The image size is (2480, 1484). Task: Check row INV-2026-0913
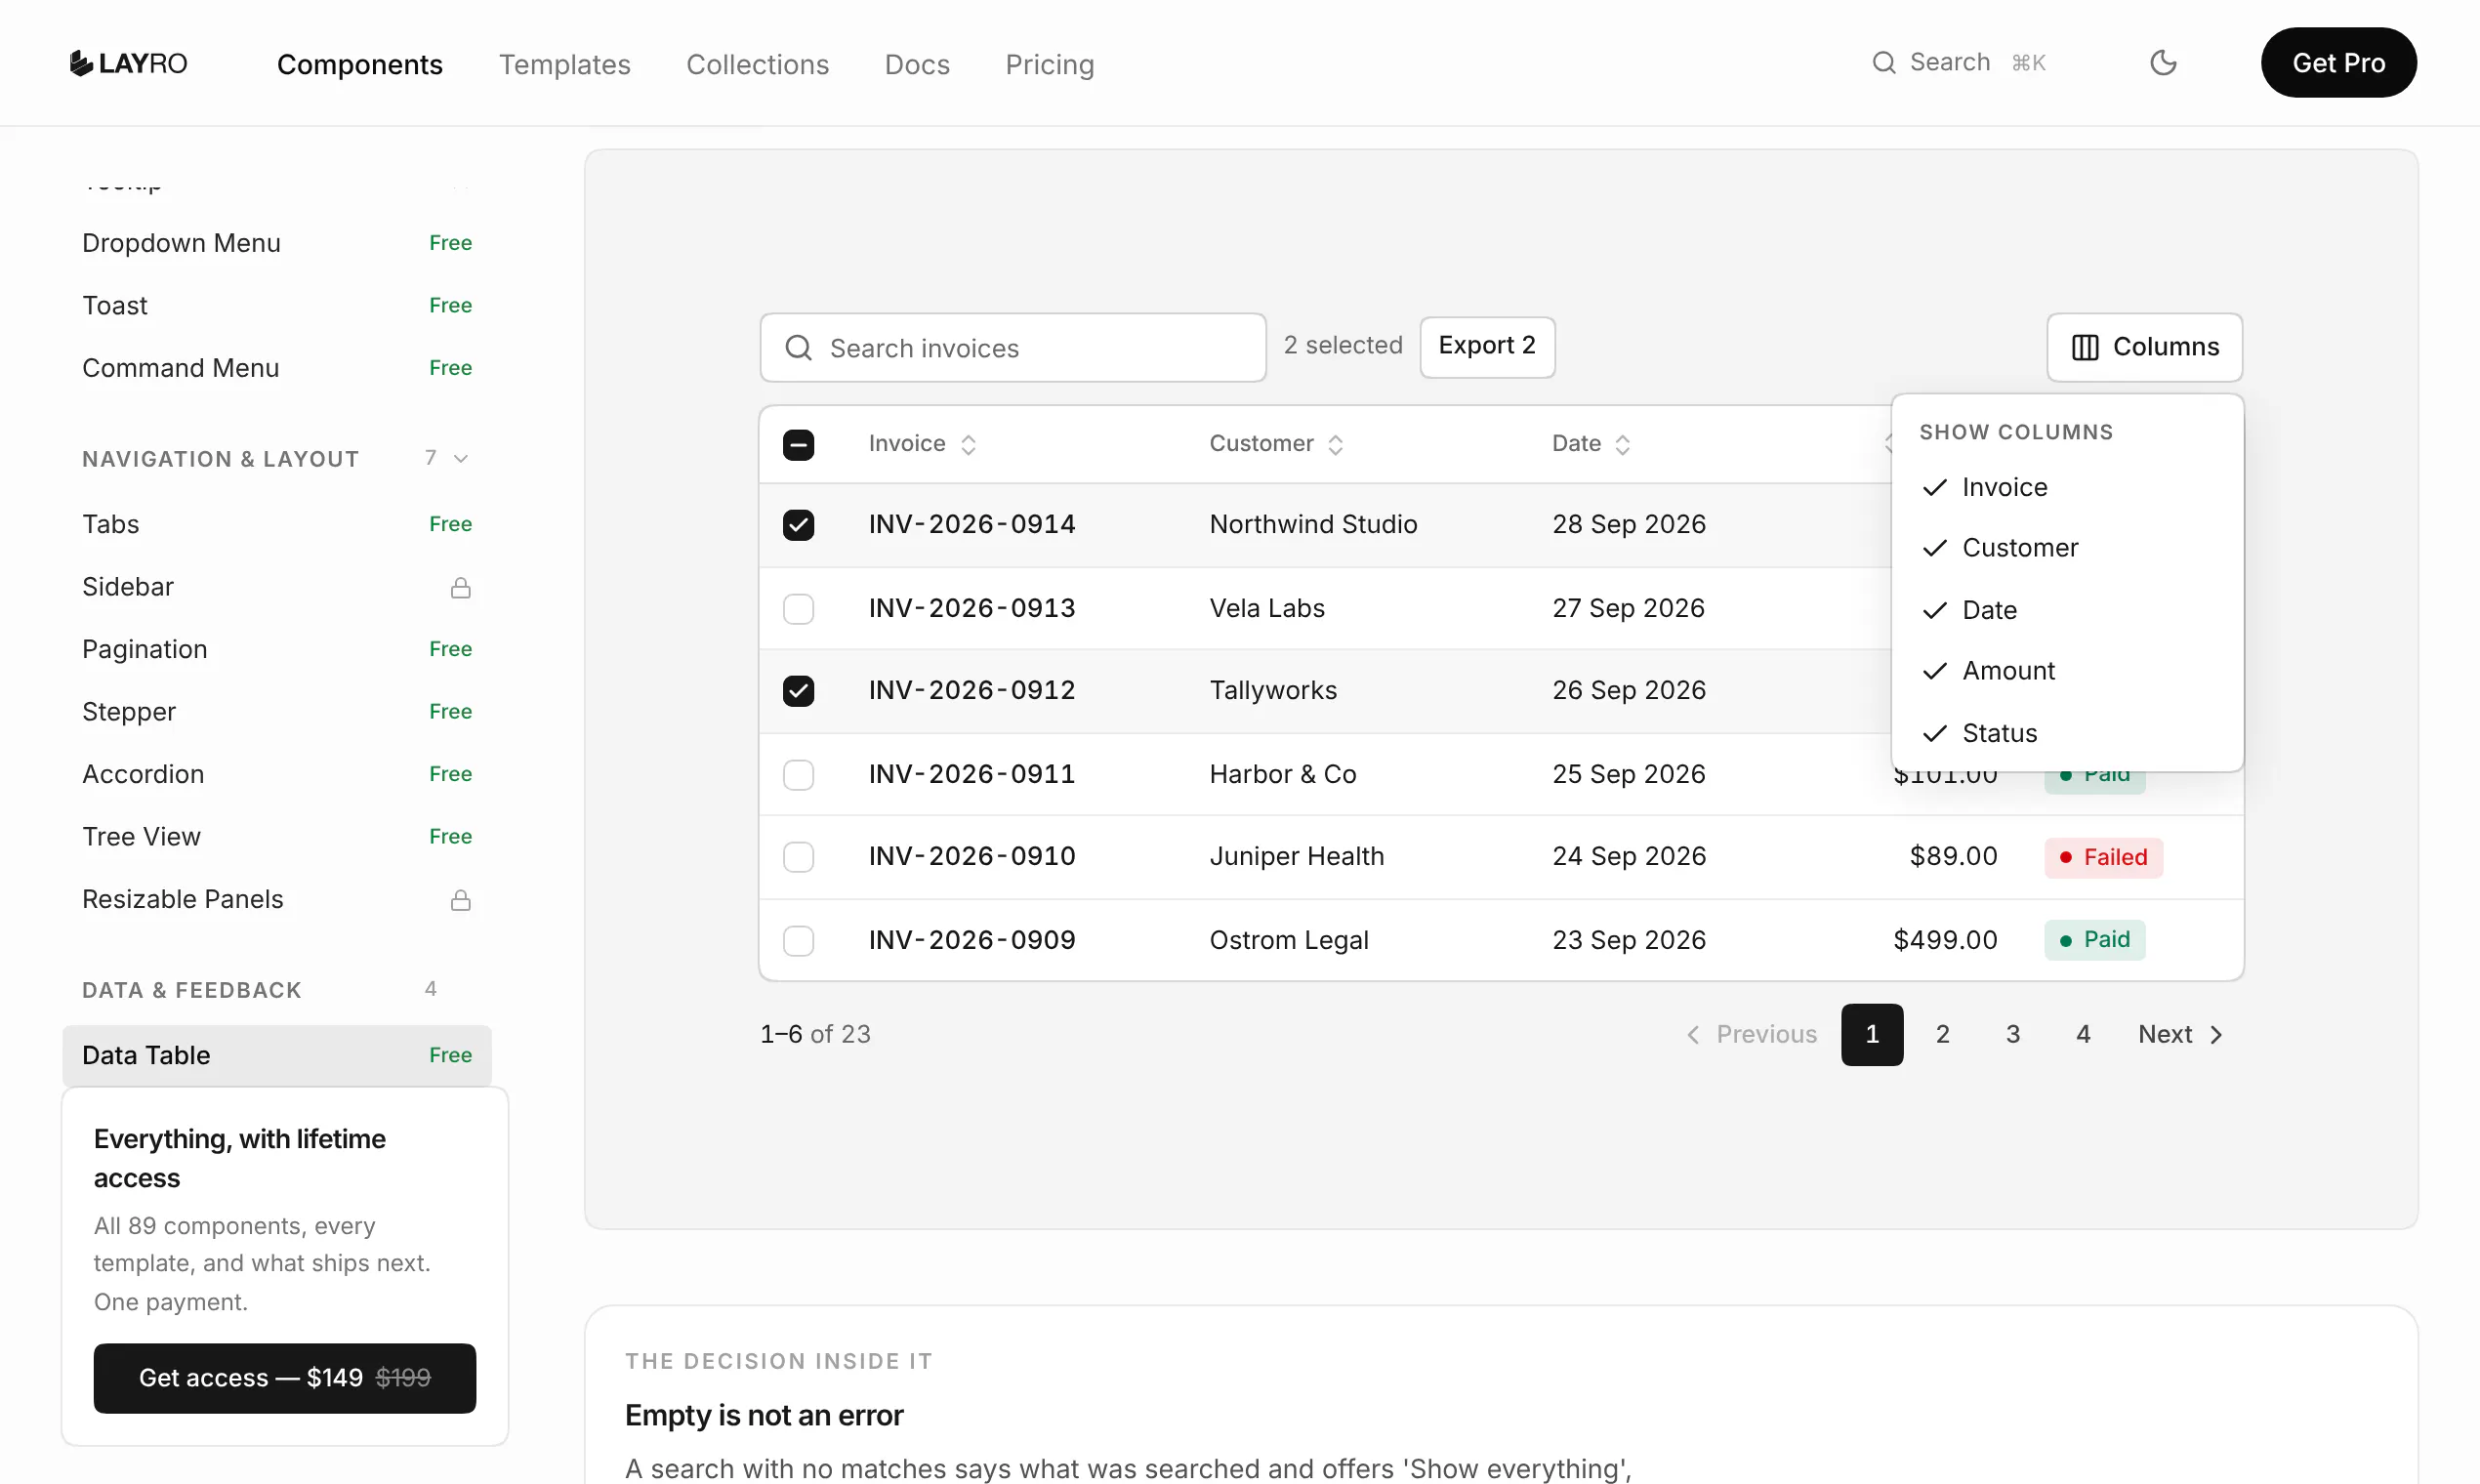point(798,608)
